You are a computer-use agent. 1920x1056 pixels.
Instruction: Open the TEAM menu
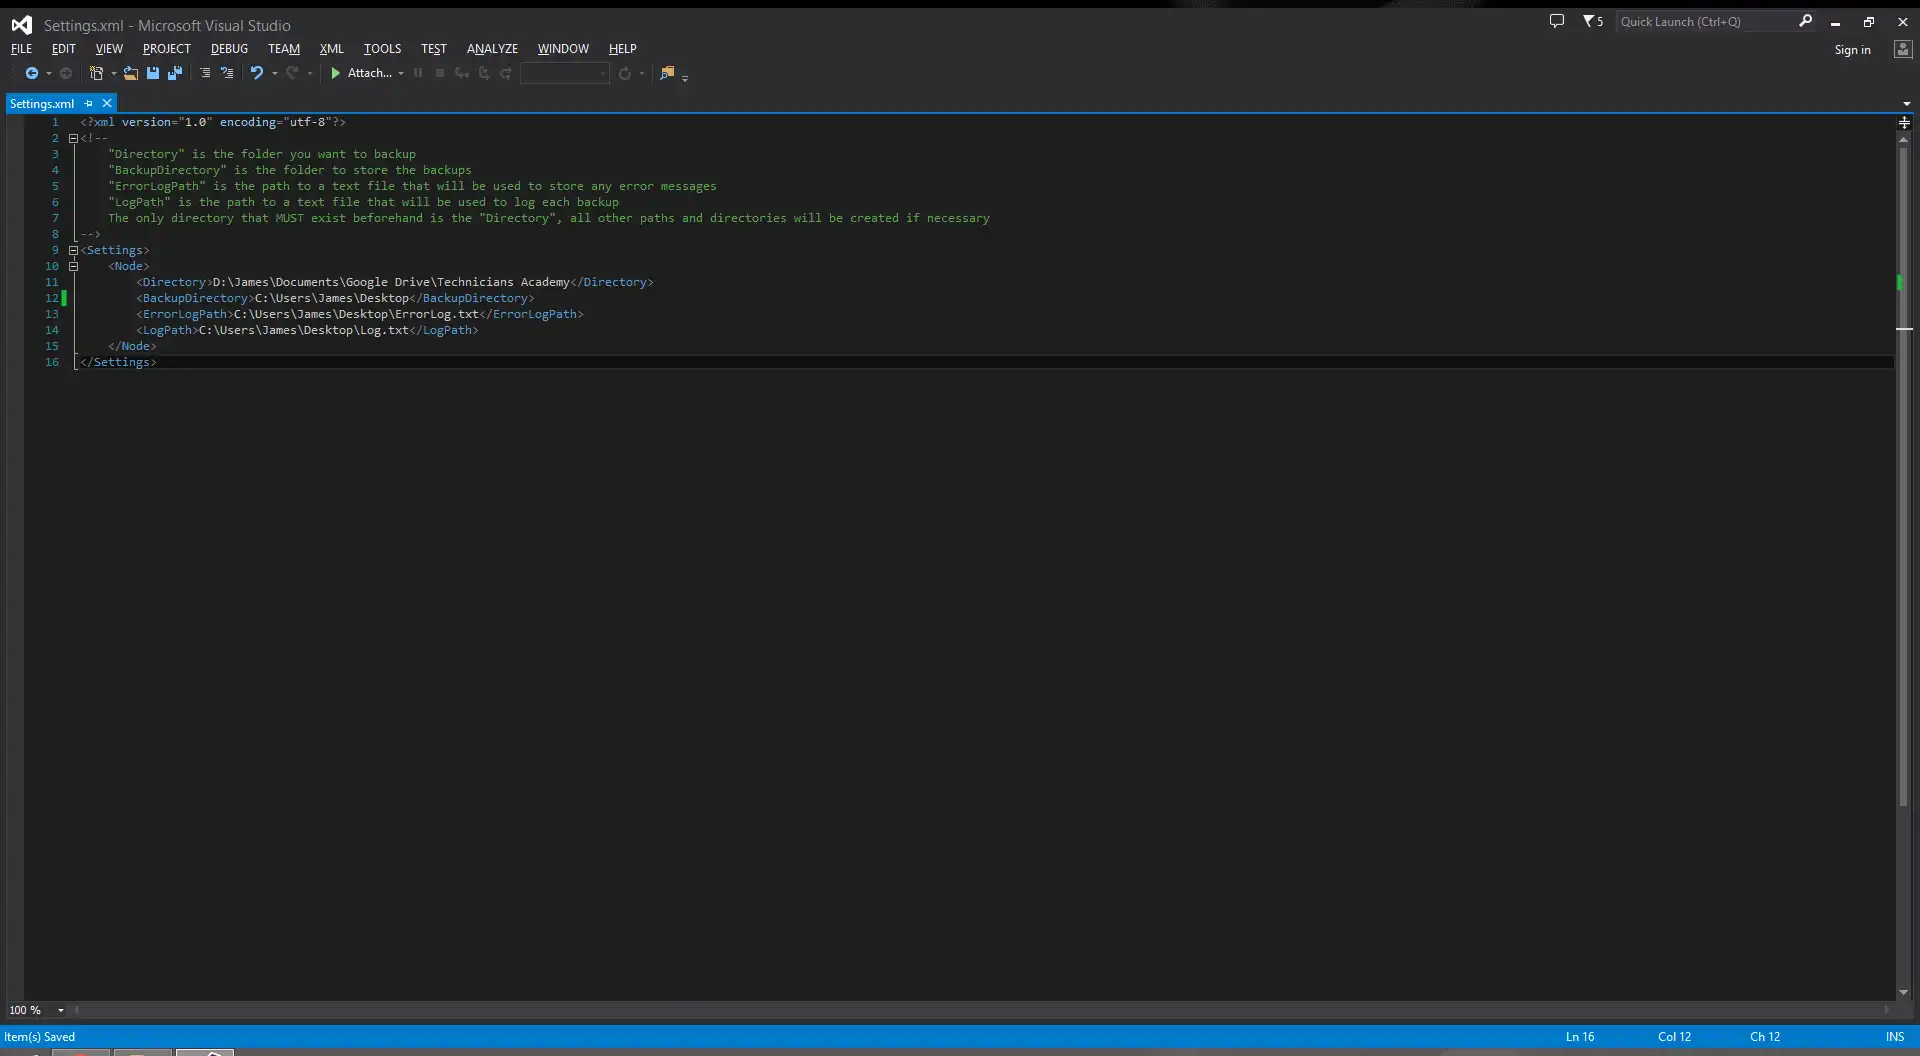point(284,48)
